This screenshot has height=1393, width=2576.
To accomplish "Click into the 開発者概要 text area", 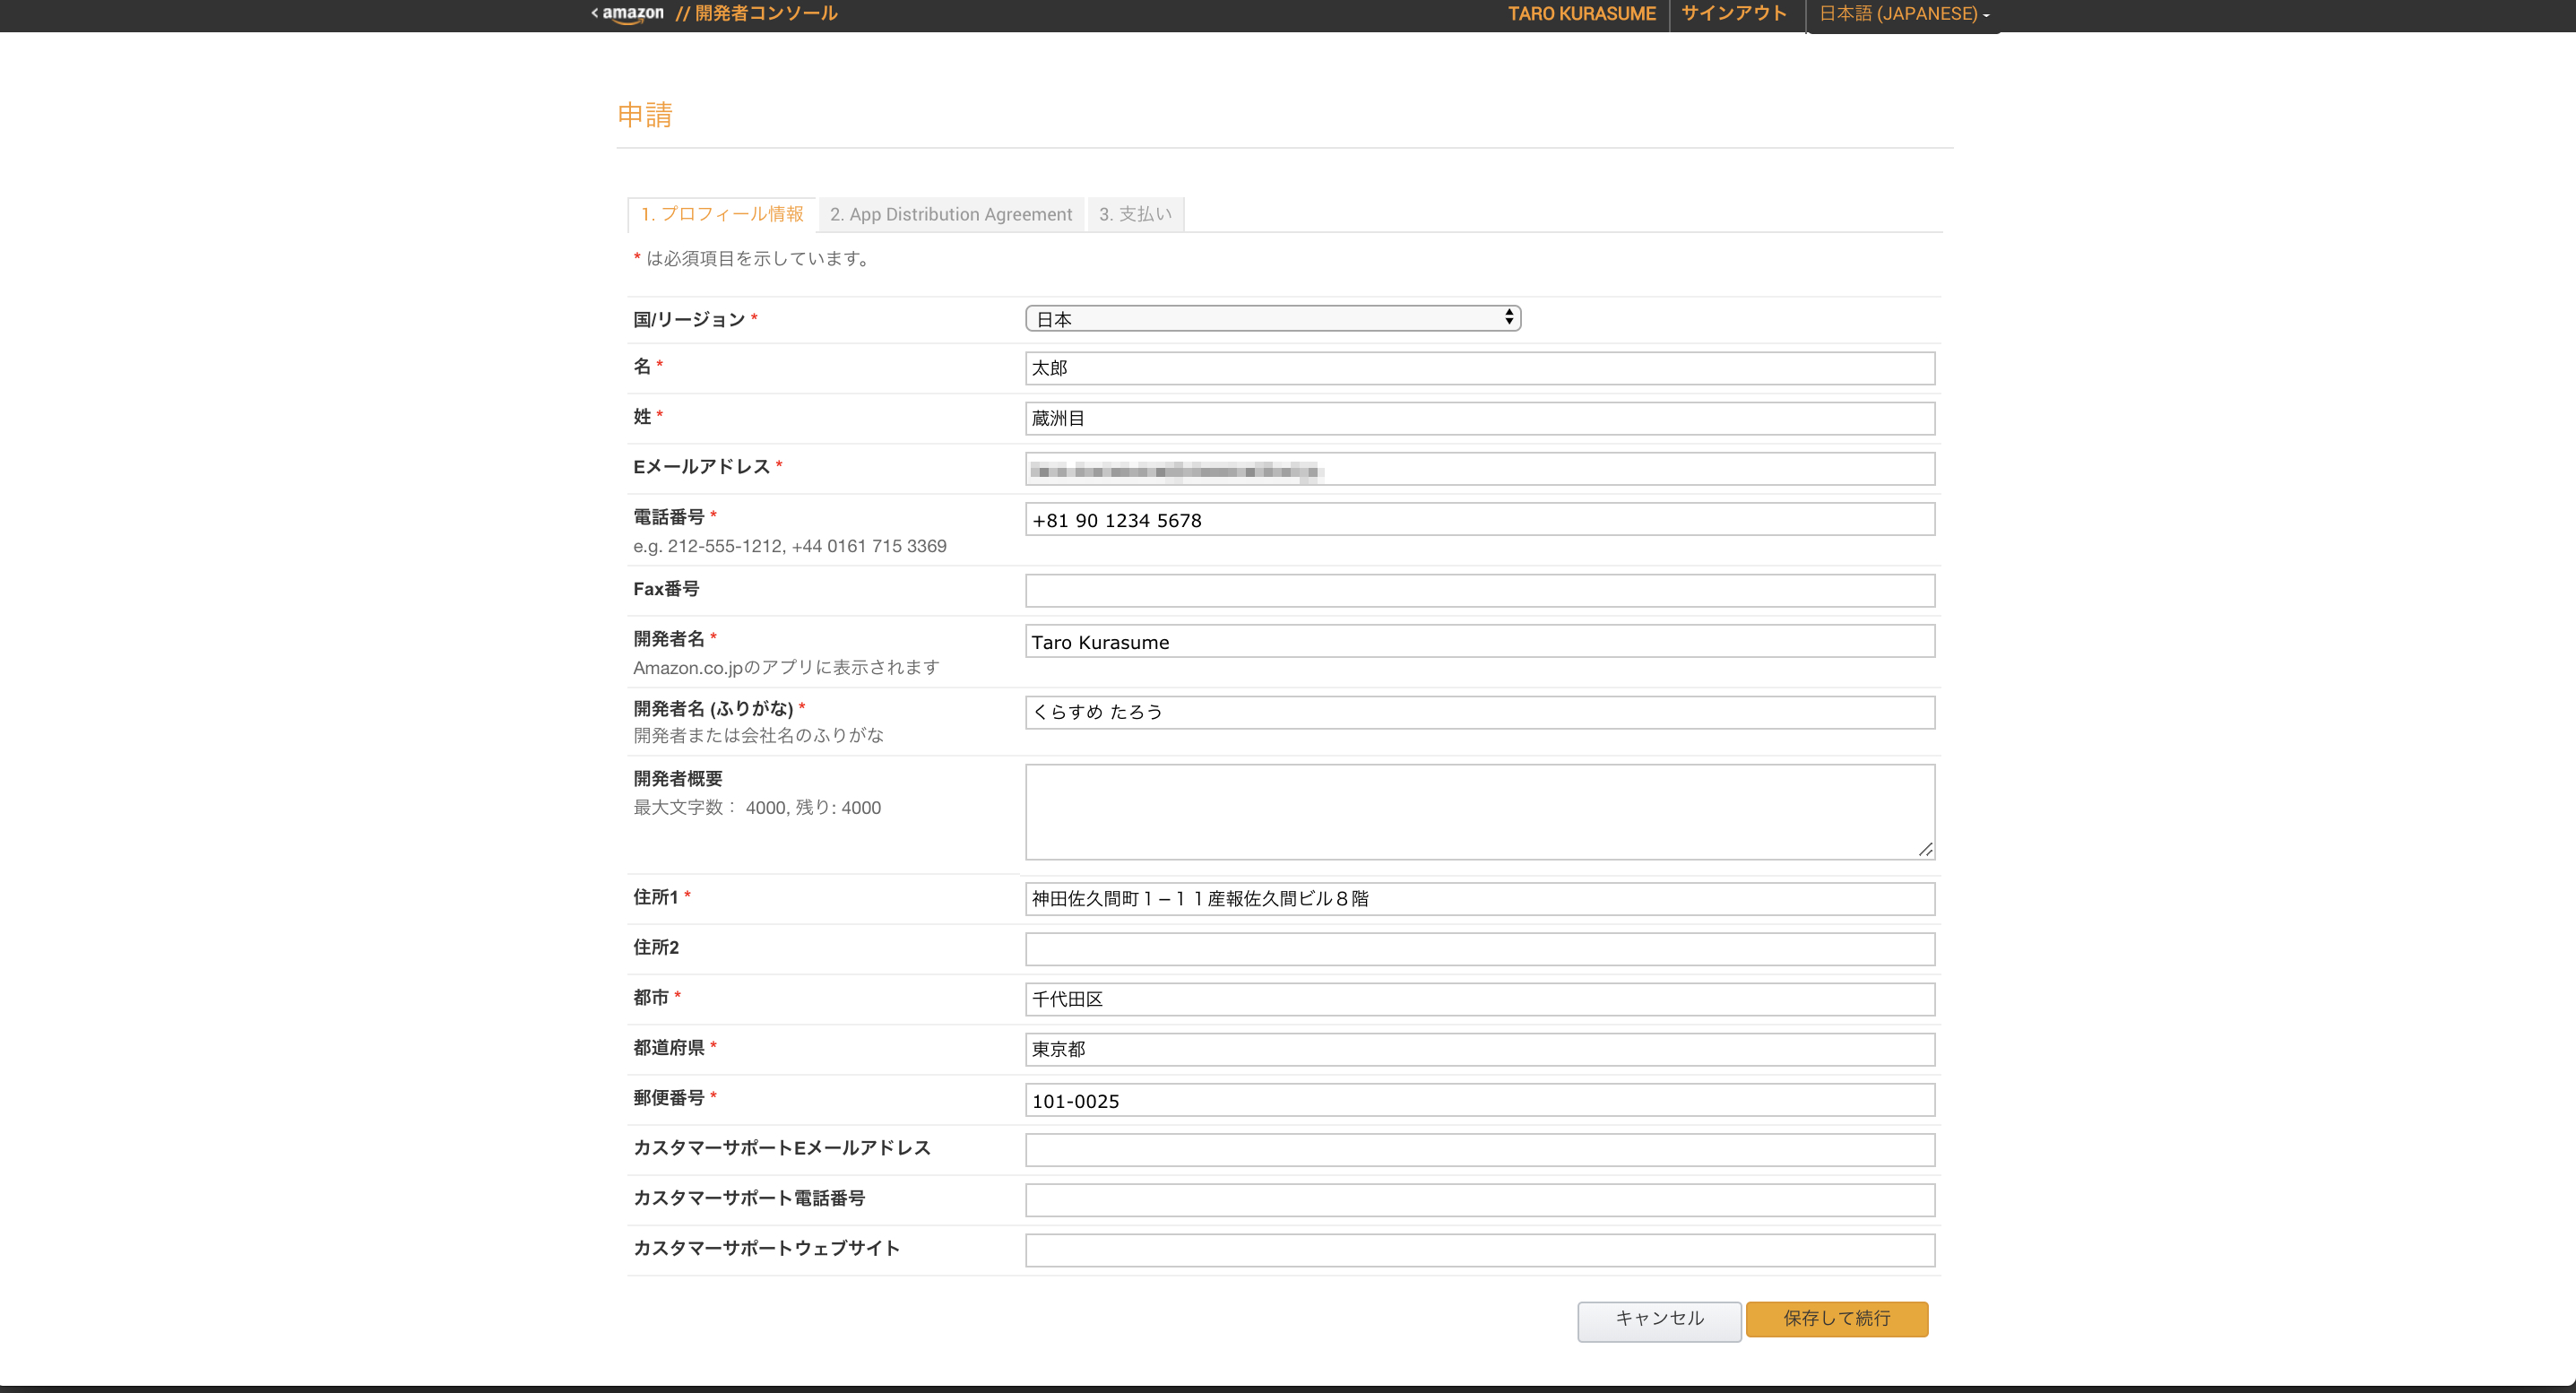I will [1478, 811].
